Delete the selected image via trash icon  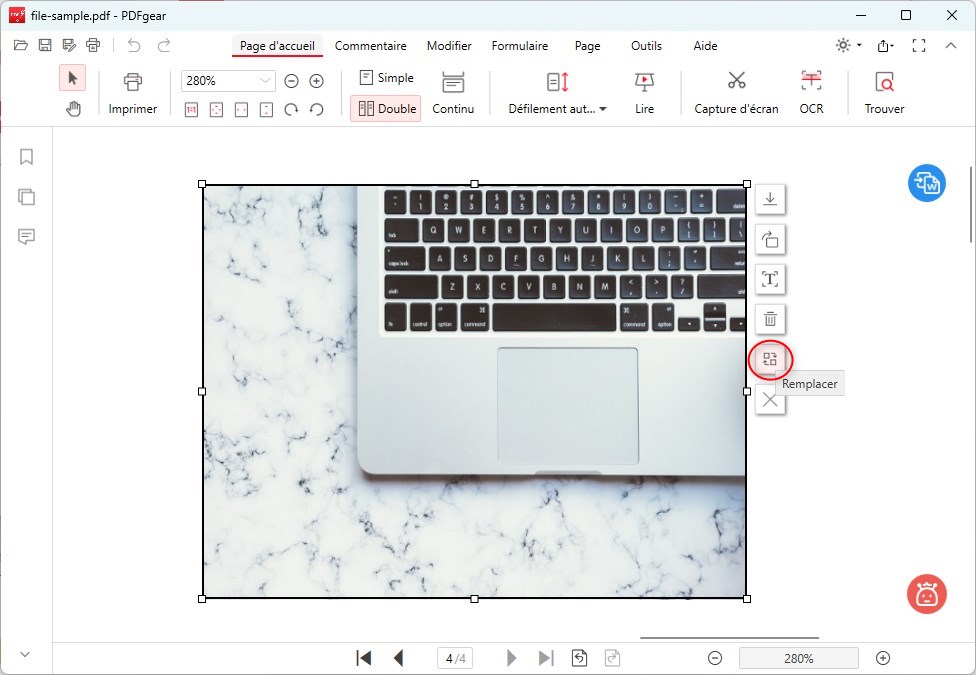770,319
